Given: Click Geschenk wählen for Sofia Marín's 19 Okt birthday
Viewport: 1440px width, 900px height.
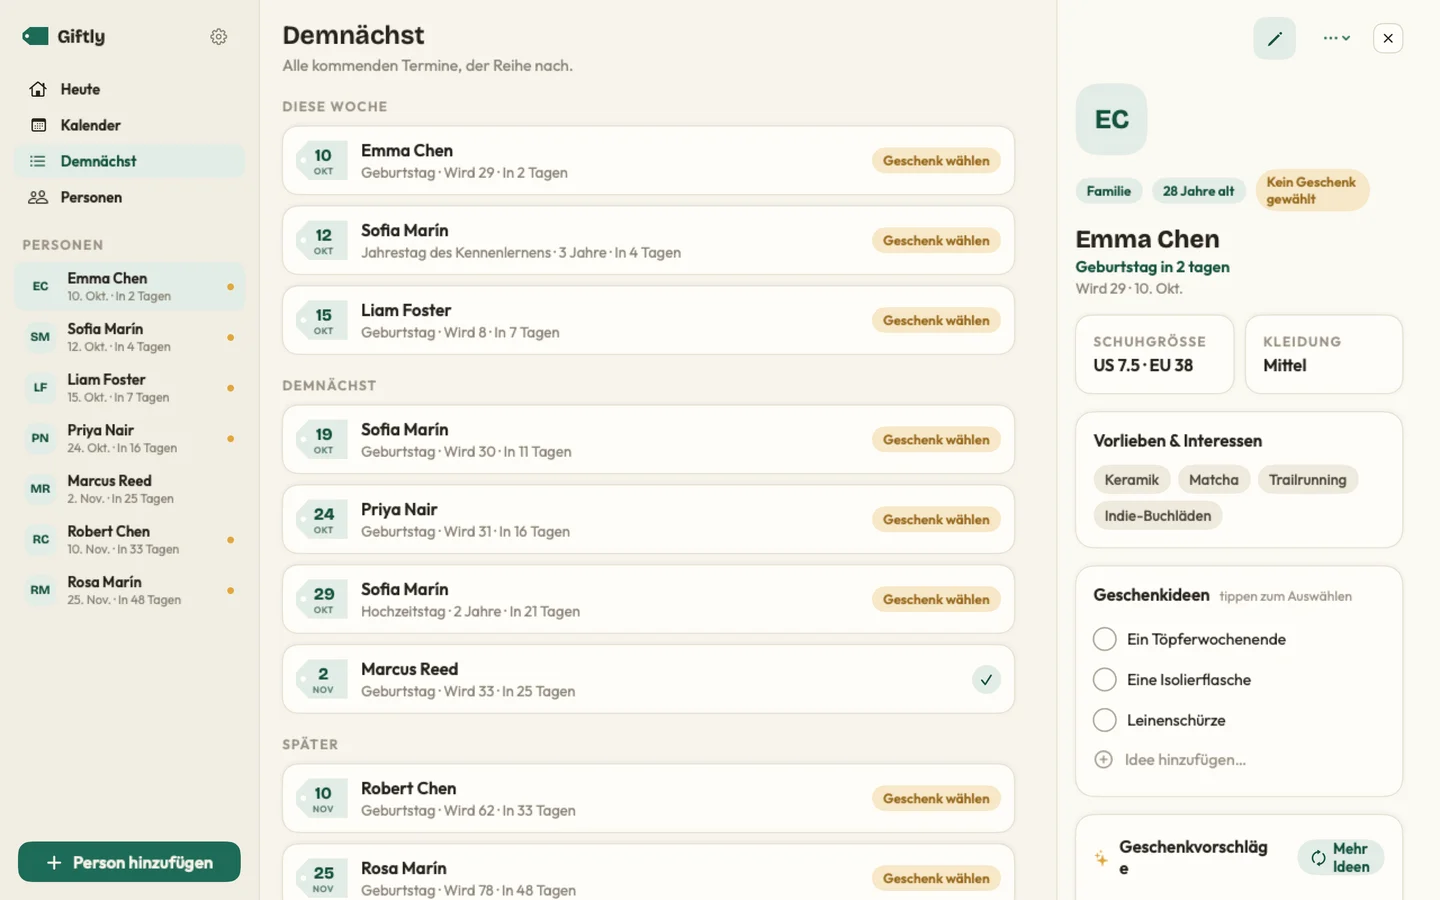Looking at the screenshot, I should (936, 439).
